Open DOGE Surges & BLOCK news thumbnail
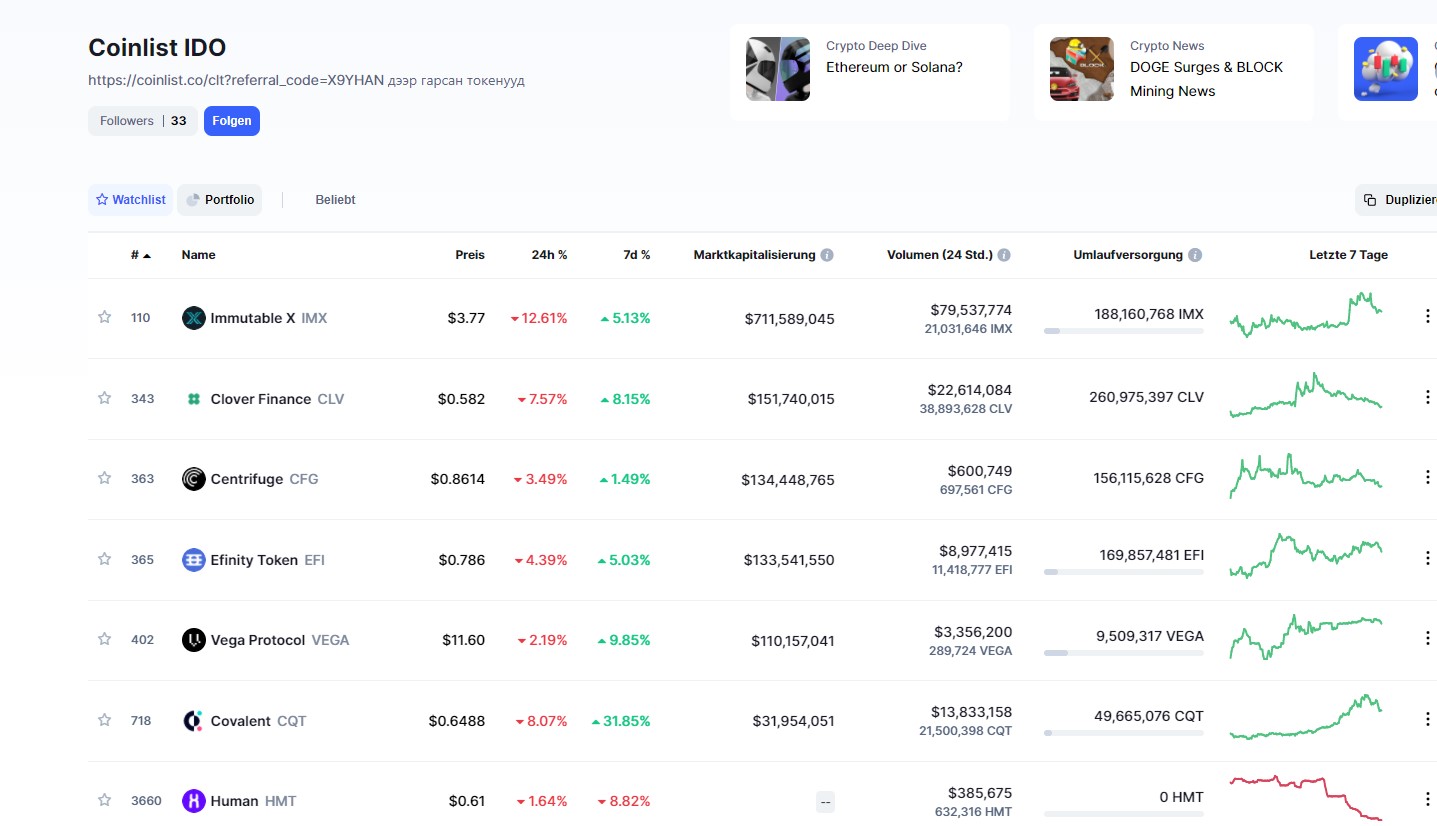The height and width of the screenshot is (826, 1437). pyautogui.click(x=1082, y=69)
